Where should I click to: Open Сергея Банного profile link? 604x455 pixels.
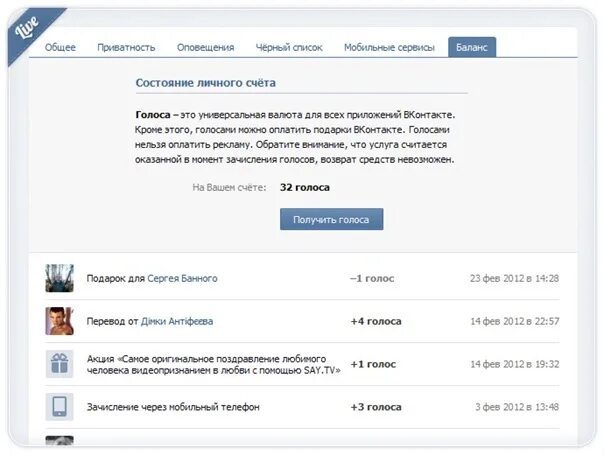coord(182,278)
